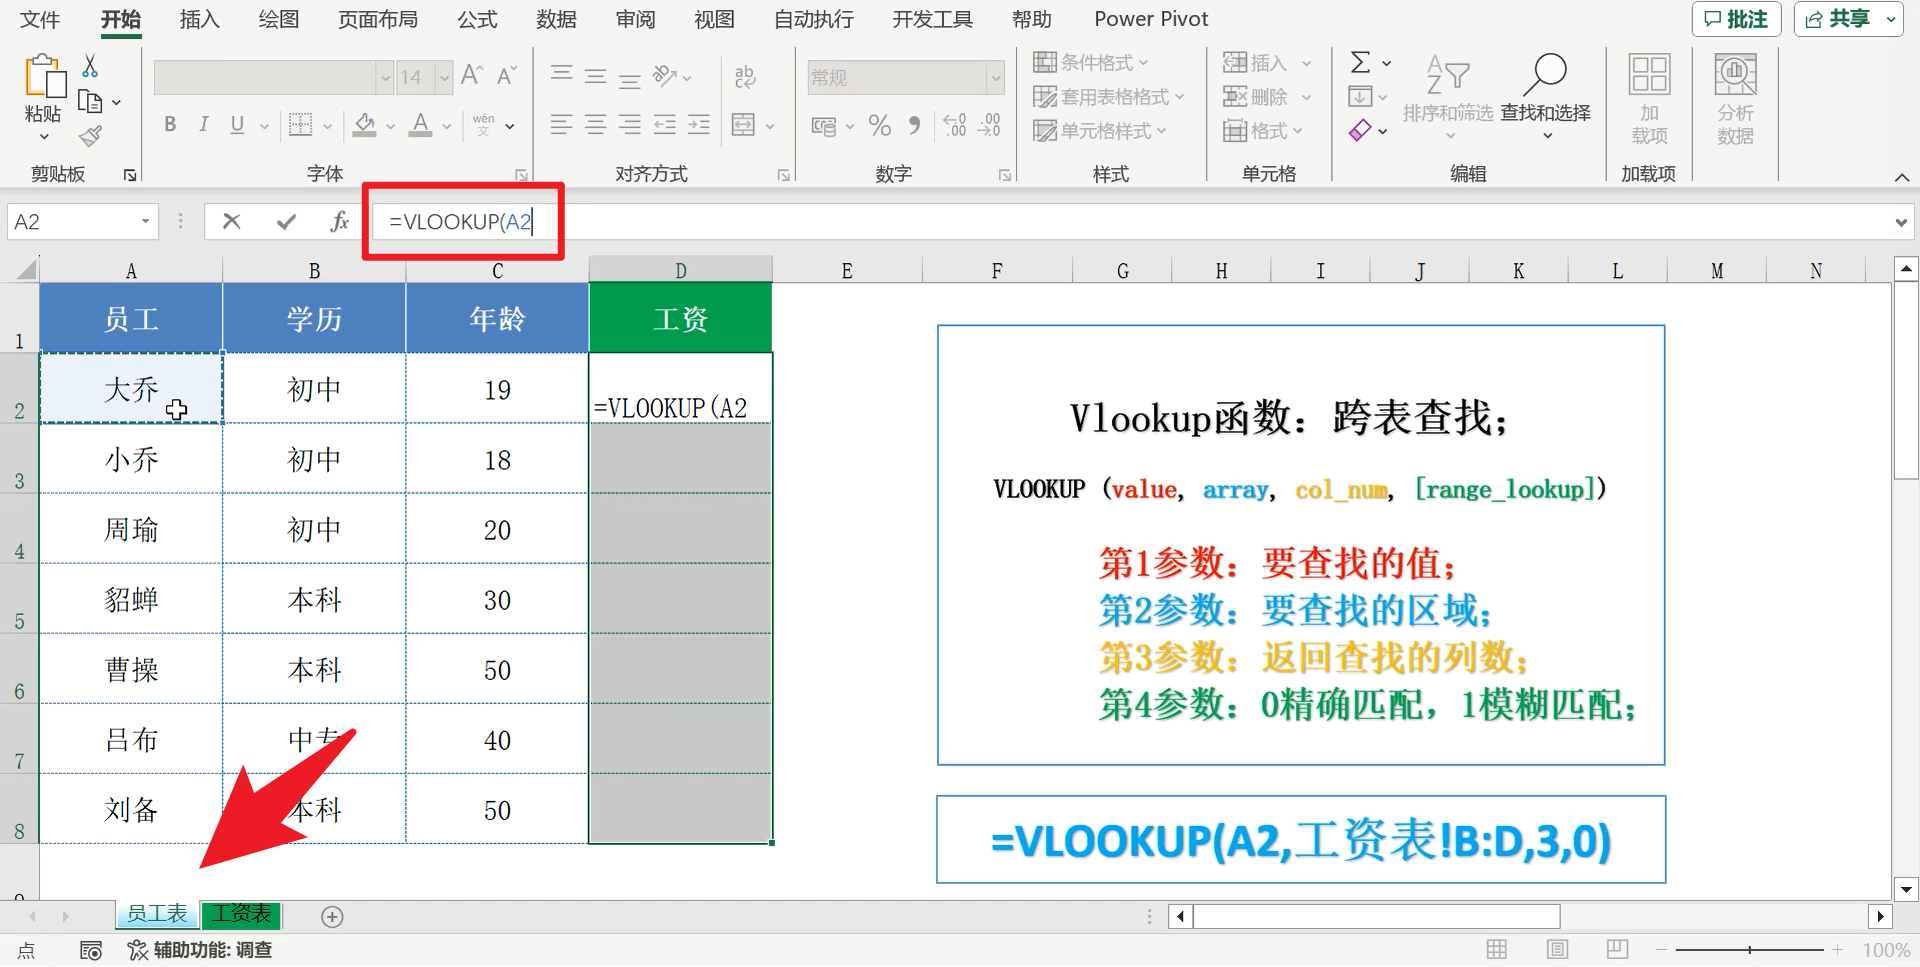This screenshot has height=967, width=1920.
Task: Toggle Bold formatting
Action: click(170, 125)
